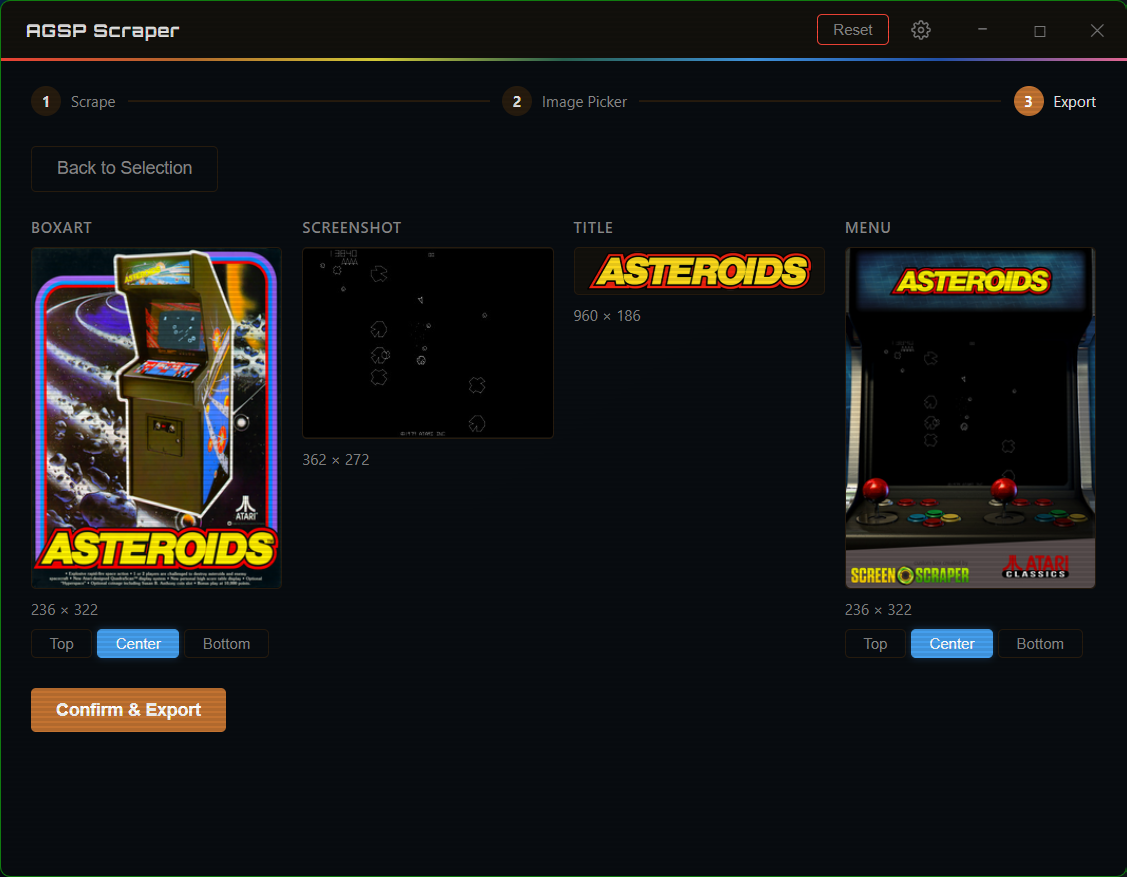1127x877 pixels.
Task: Select Center alignment for boxart
Action: [138, 644]
